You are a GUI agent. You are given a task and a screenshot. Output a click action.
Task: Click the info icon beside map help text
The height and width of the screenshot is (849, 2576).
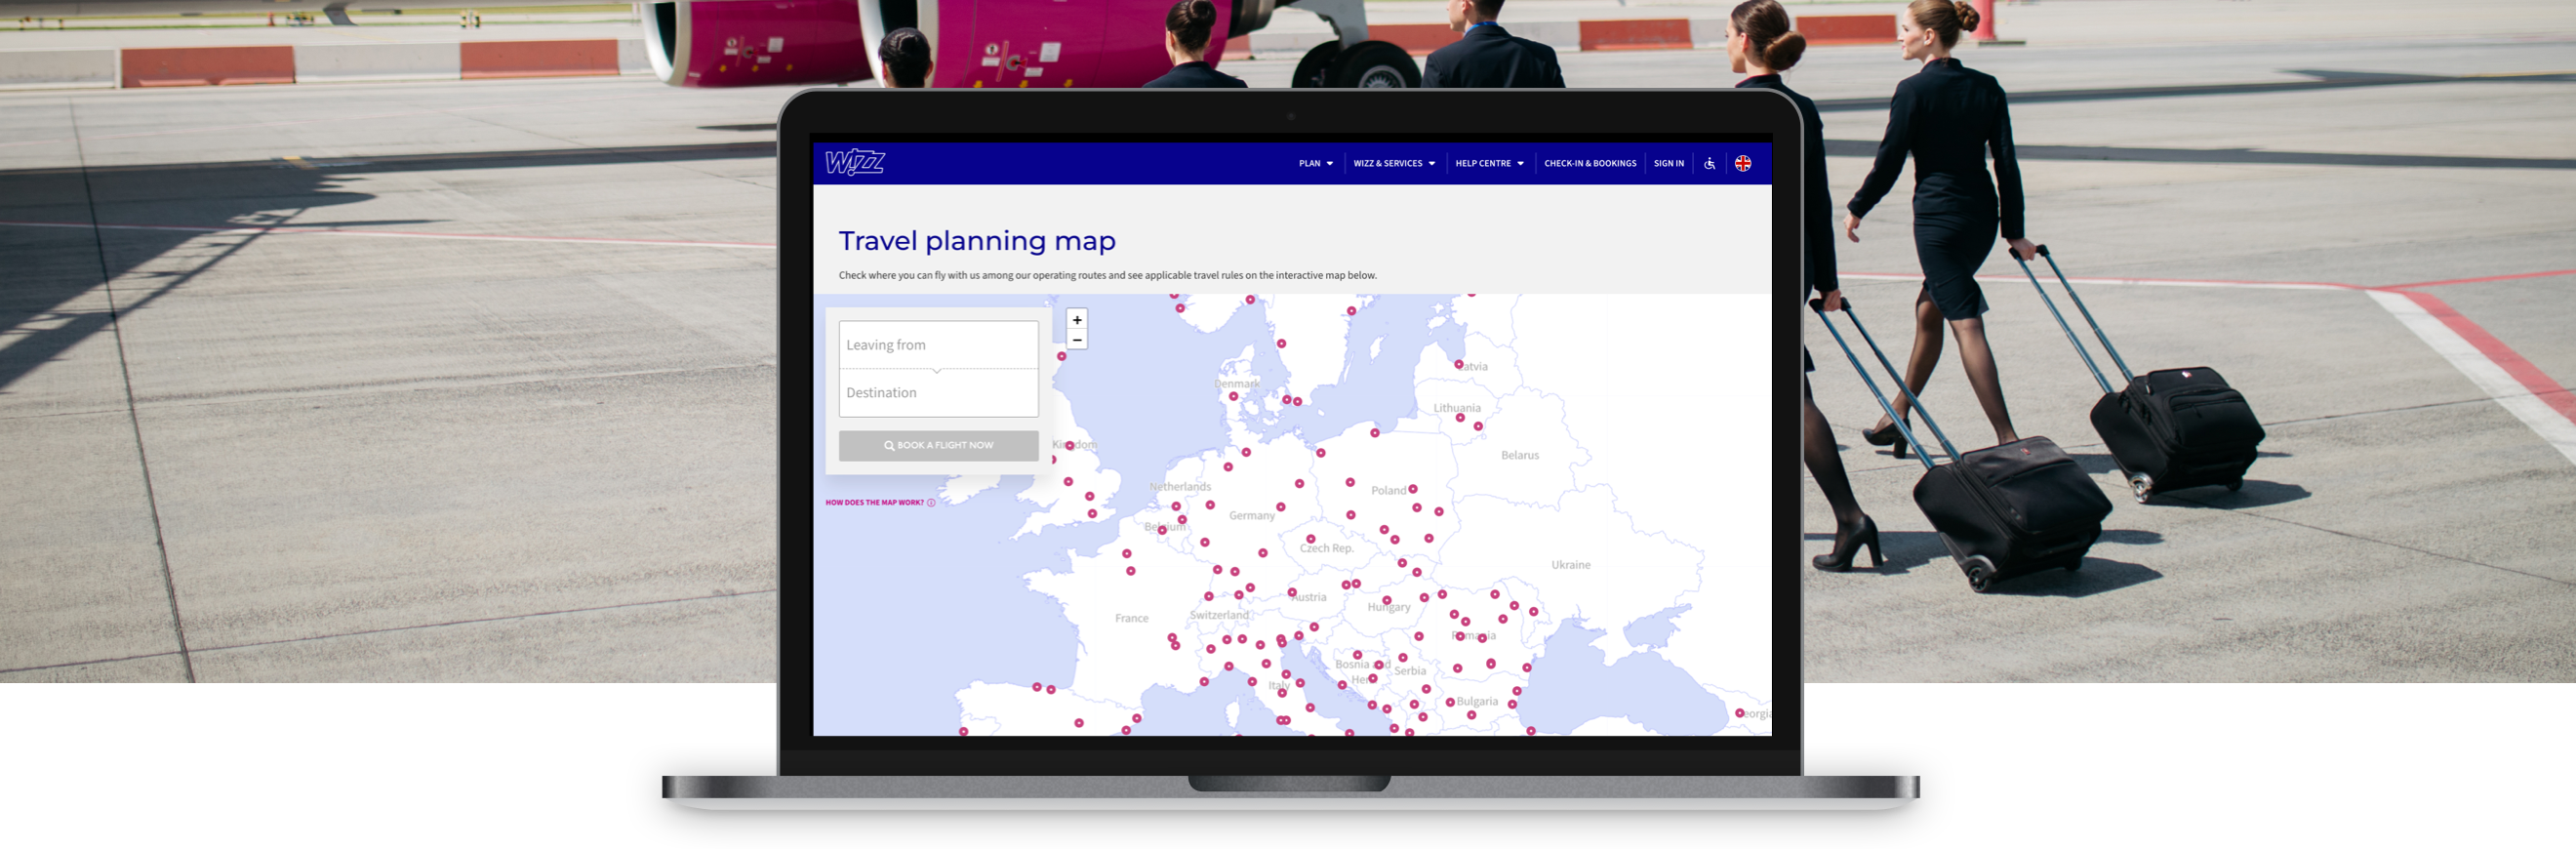931,503
